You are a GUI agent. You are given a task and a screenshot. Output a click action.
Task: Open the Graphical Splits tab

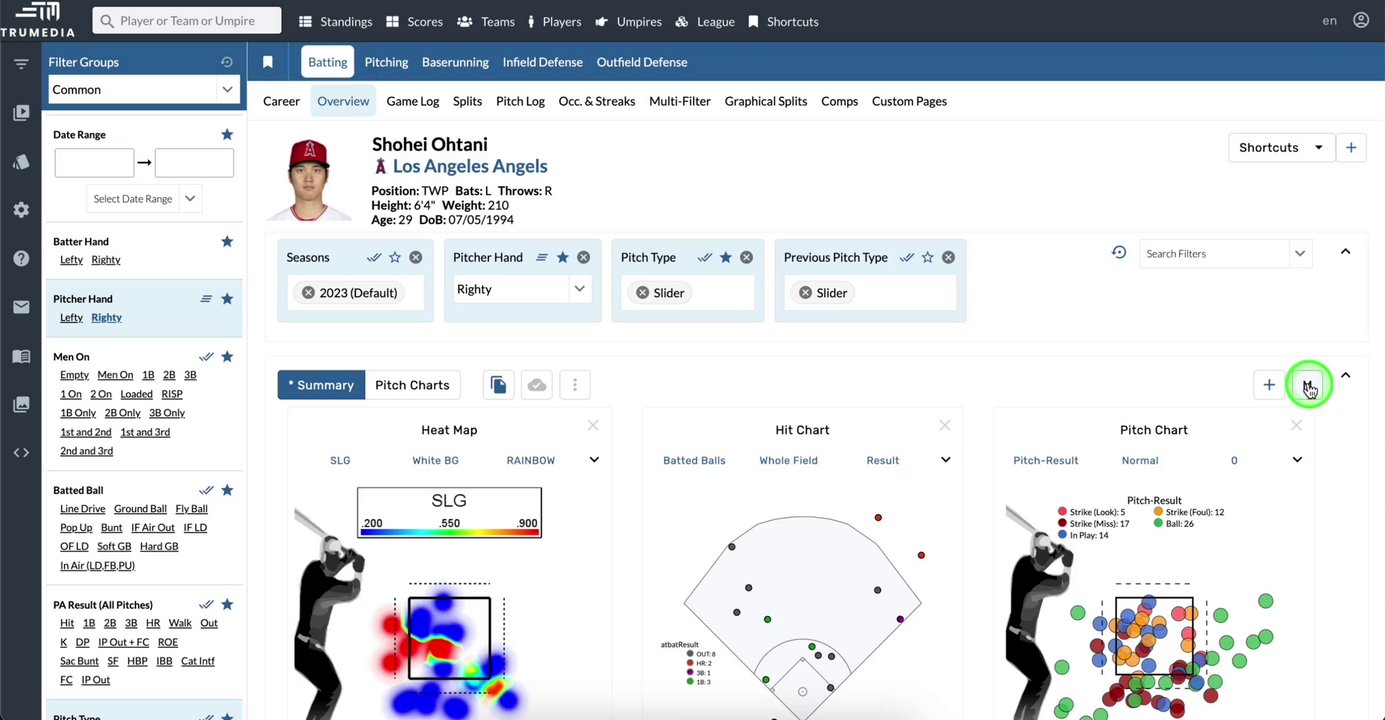pos(766,101)
